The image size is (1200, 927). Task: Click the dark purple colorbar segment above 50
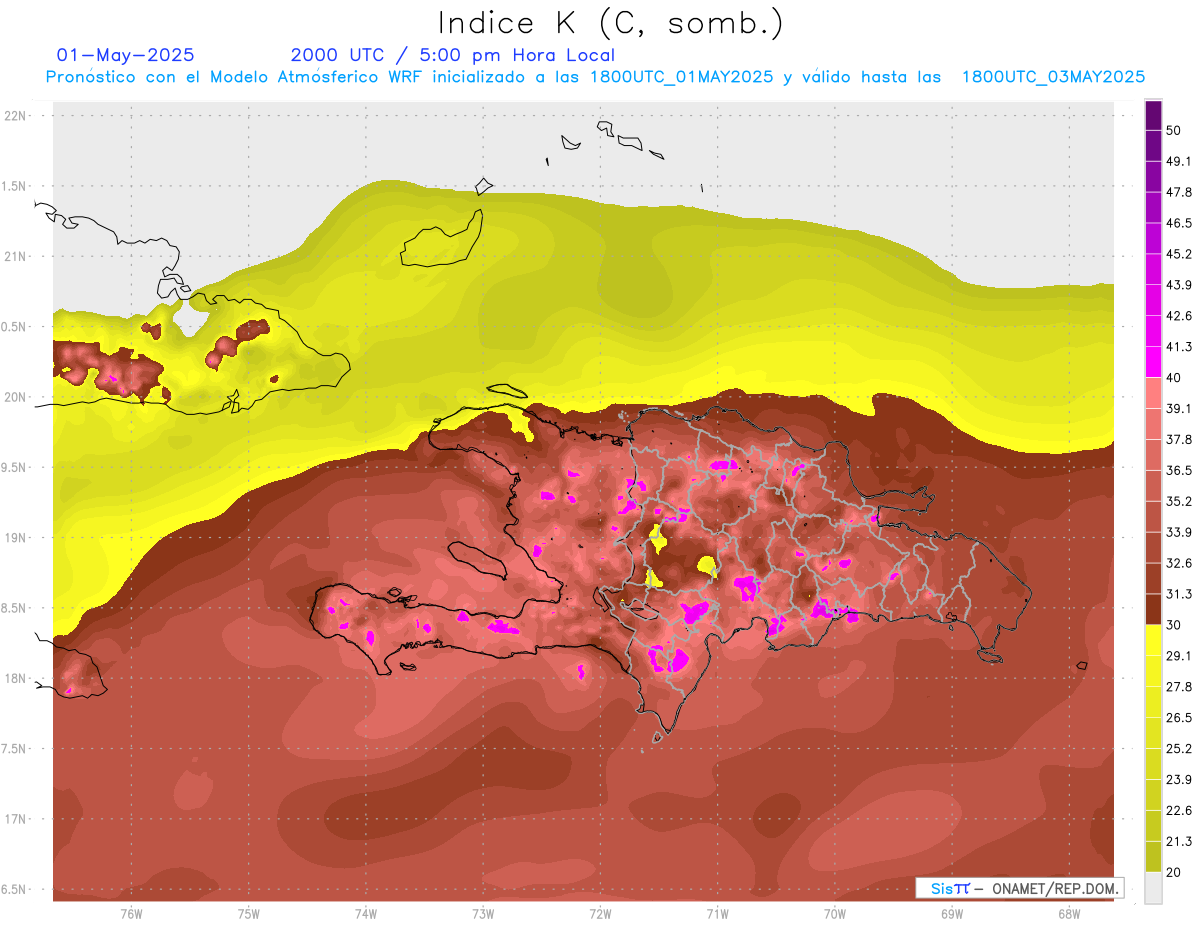[1153, 115]
